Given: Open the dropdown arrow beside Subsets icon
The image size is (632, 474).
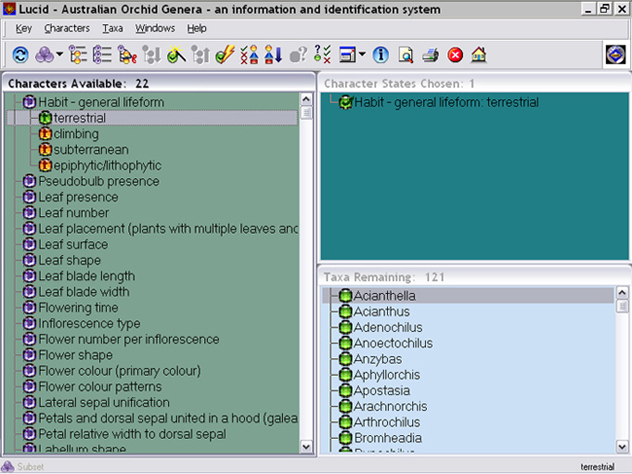Looking at the screenshot, I should (60, 54).
